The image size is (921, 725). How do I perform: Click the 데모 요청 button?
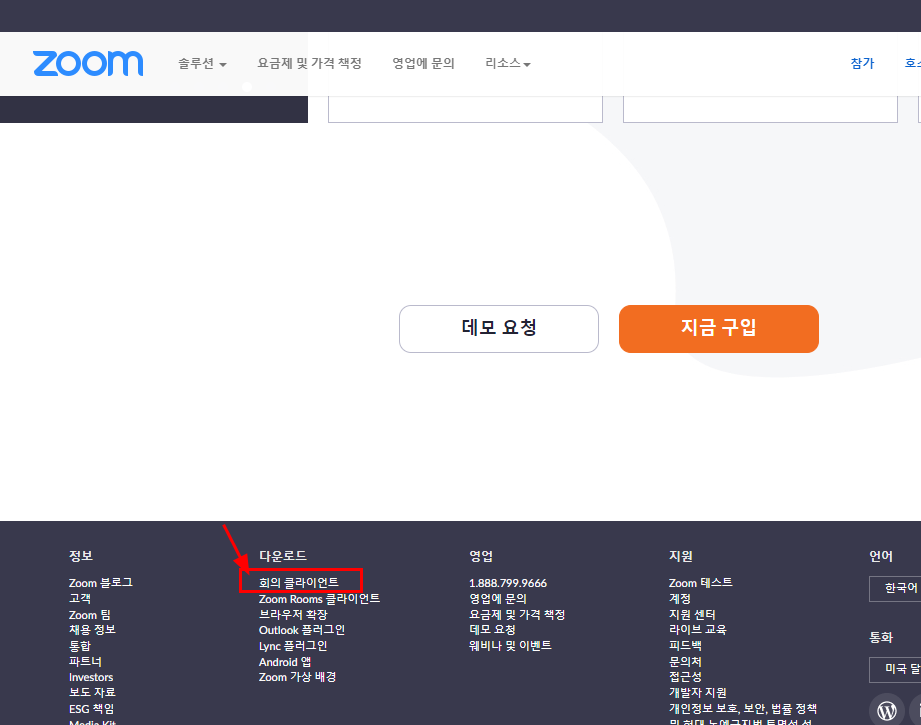(x=498, y=328)
